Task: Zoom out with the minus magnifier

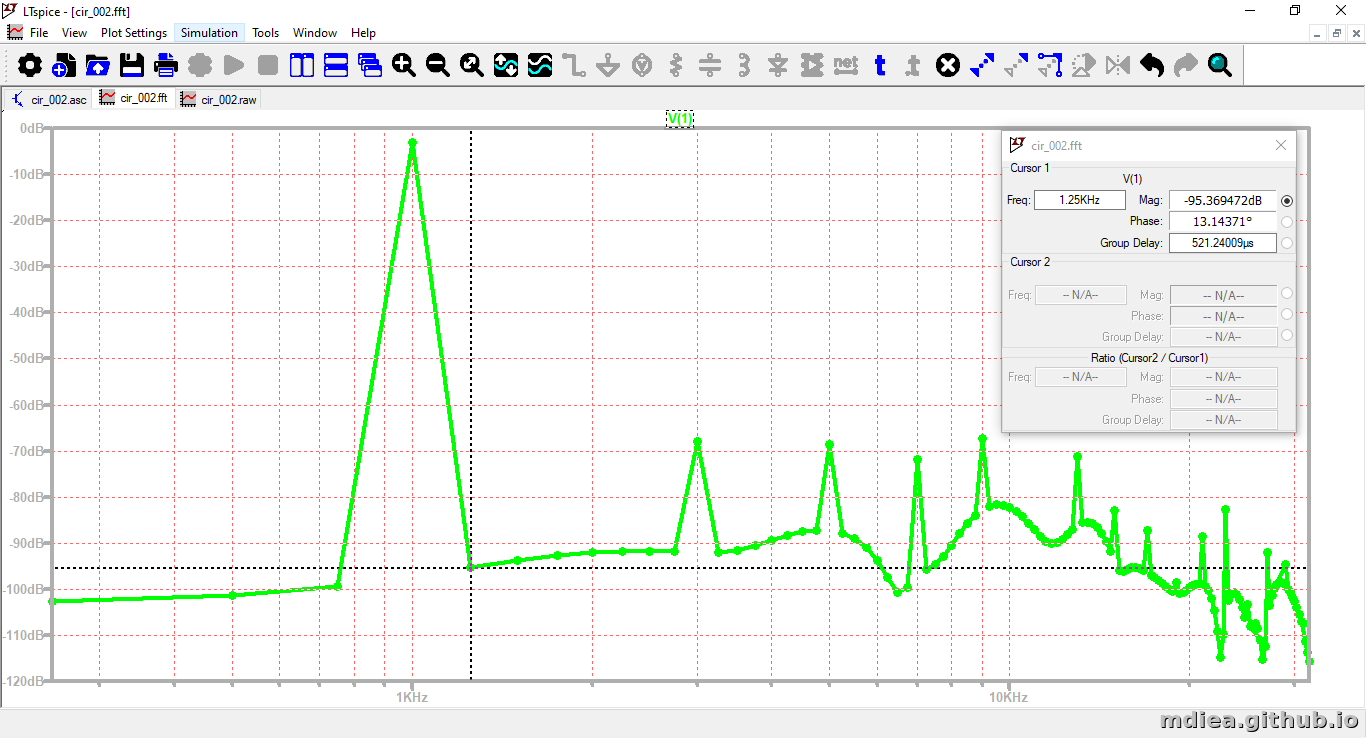Action: (x=438, y=66)
